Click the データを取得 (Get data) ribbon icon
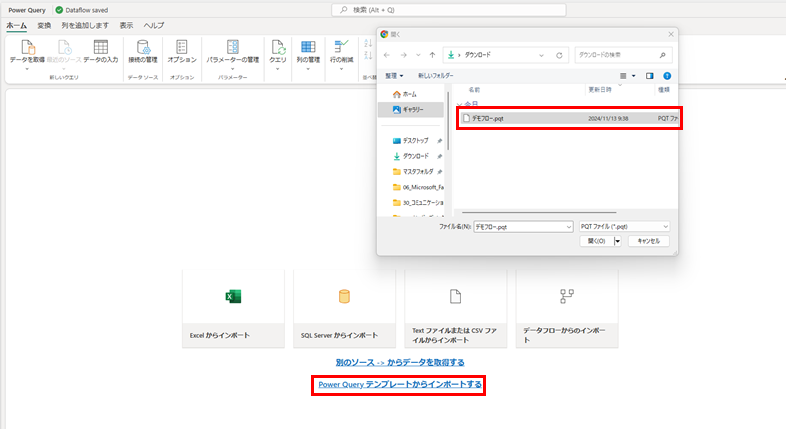This screenshot has width=786, height=429. tap(28, 47)
